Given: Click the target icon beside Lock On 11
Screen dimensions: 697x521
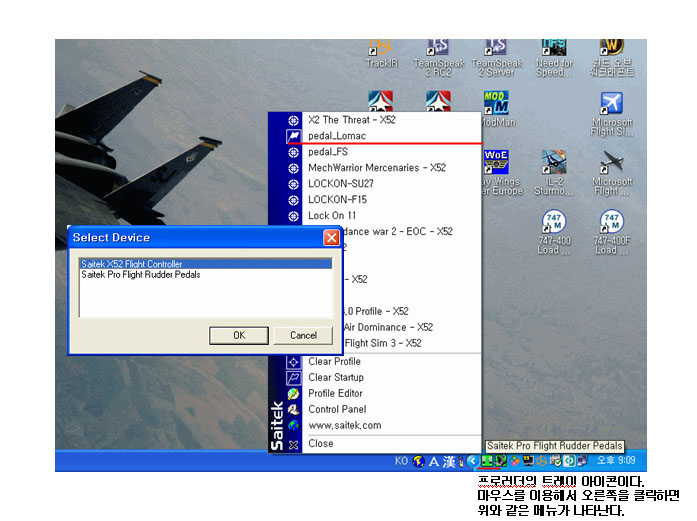Looking at the screenshot, I should click(x=293, y=216).
